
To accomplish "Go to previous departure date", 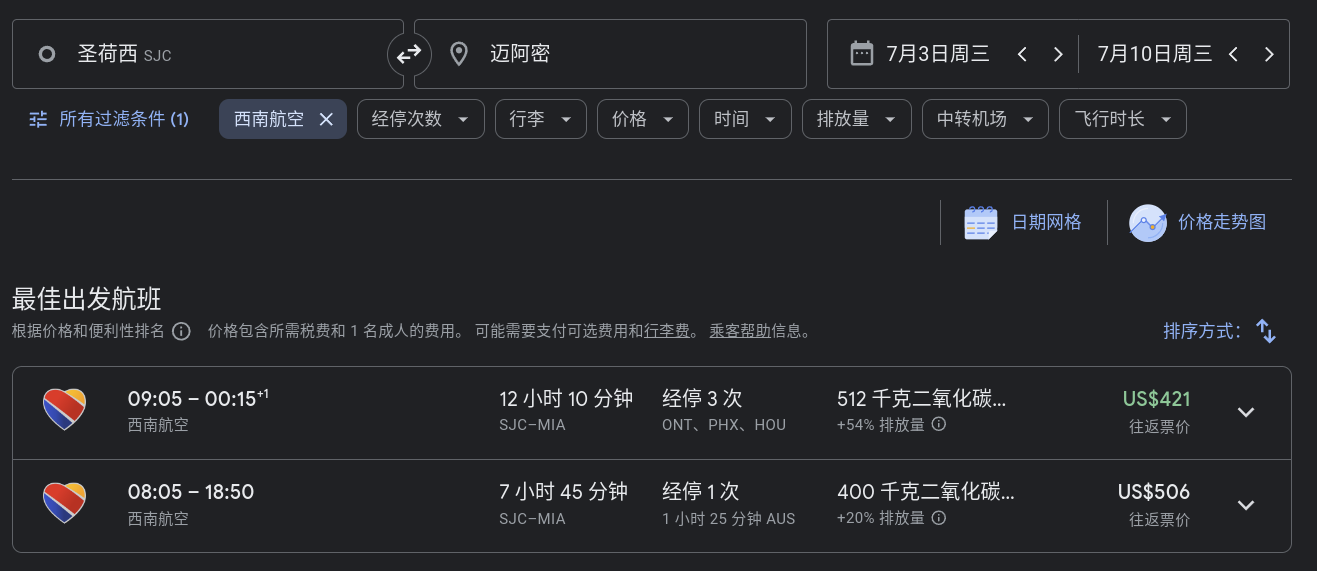I will click(1022, 54).
